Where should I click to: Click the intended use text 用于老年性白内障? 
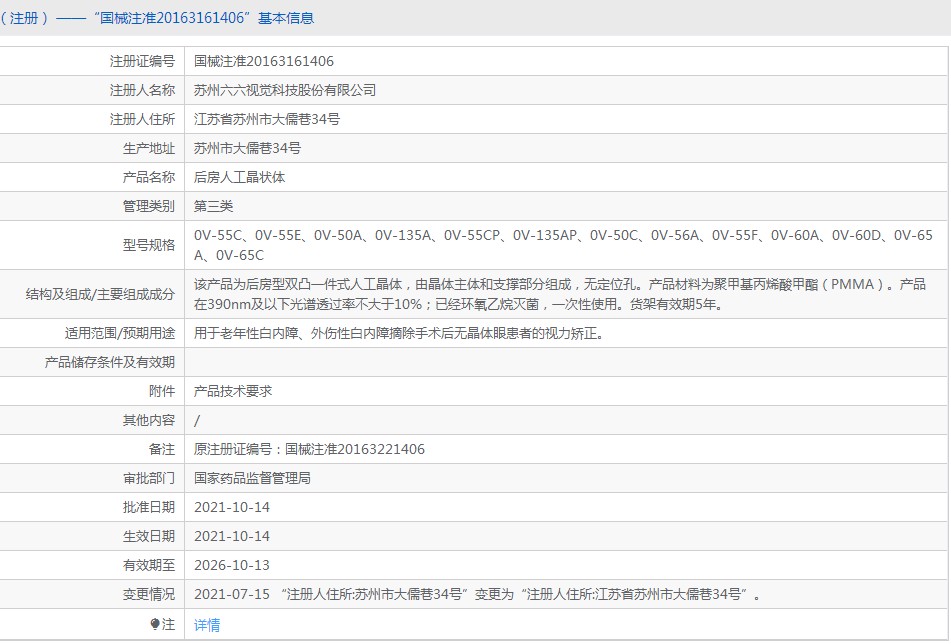point(399,333)
